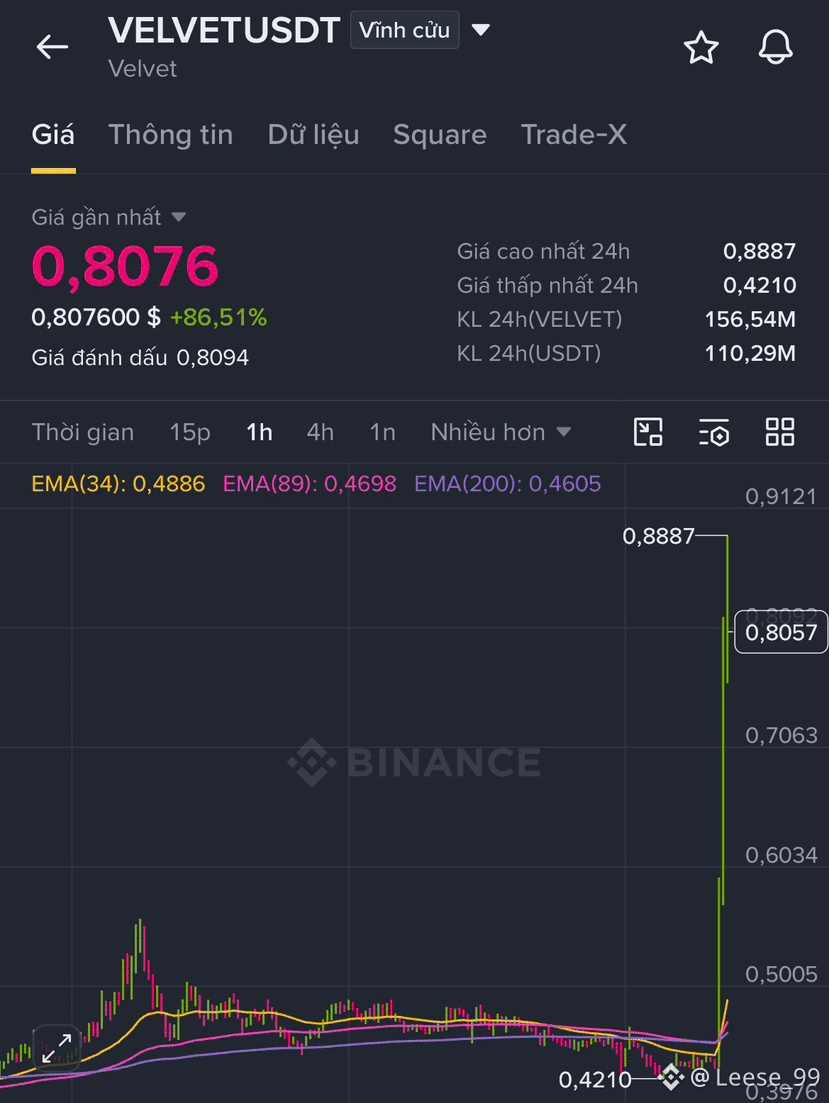Tap the EMA(89): 0,4698 indicator label

pos(310,484)
